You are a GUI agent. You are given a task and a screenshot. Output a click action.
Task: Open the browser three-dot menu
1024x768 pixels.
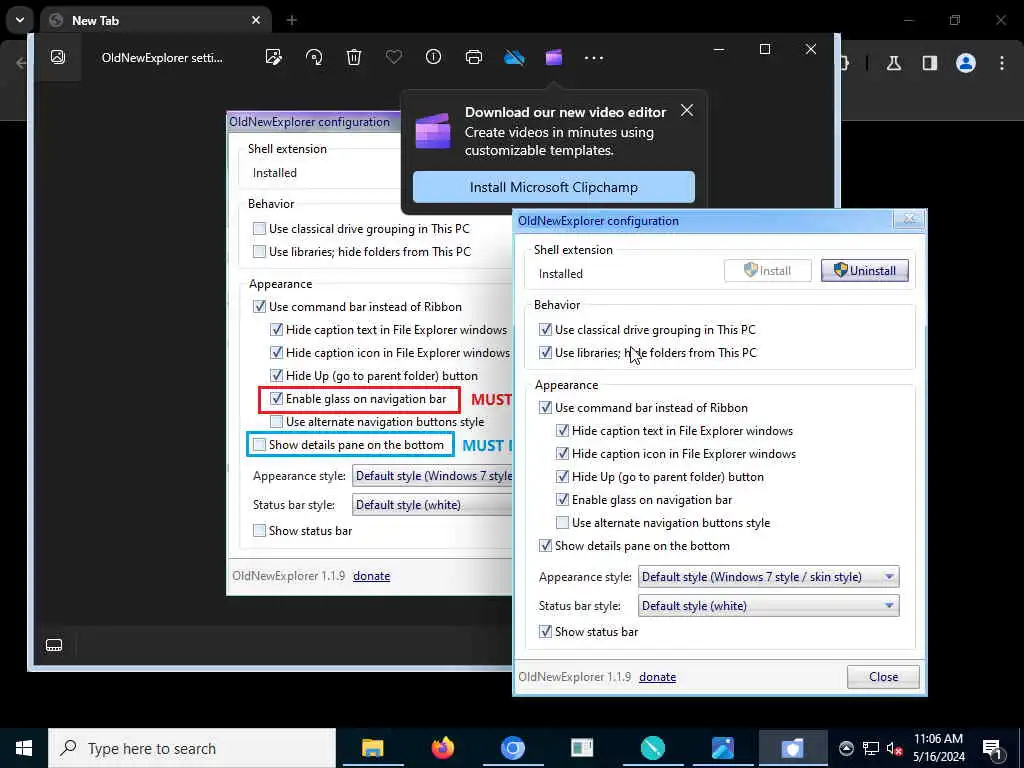(1002, 63)
